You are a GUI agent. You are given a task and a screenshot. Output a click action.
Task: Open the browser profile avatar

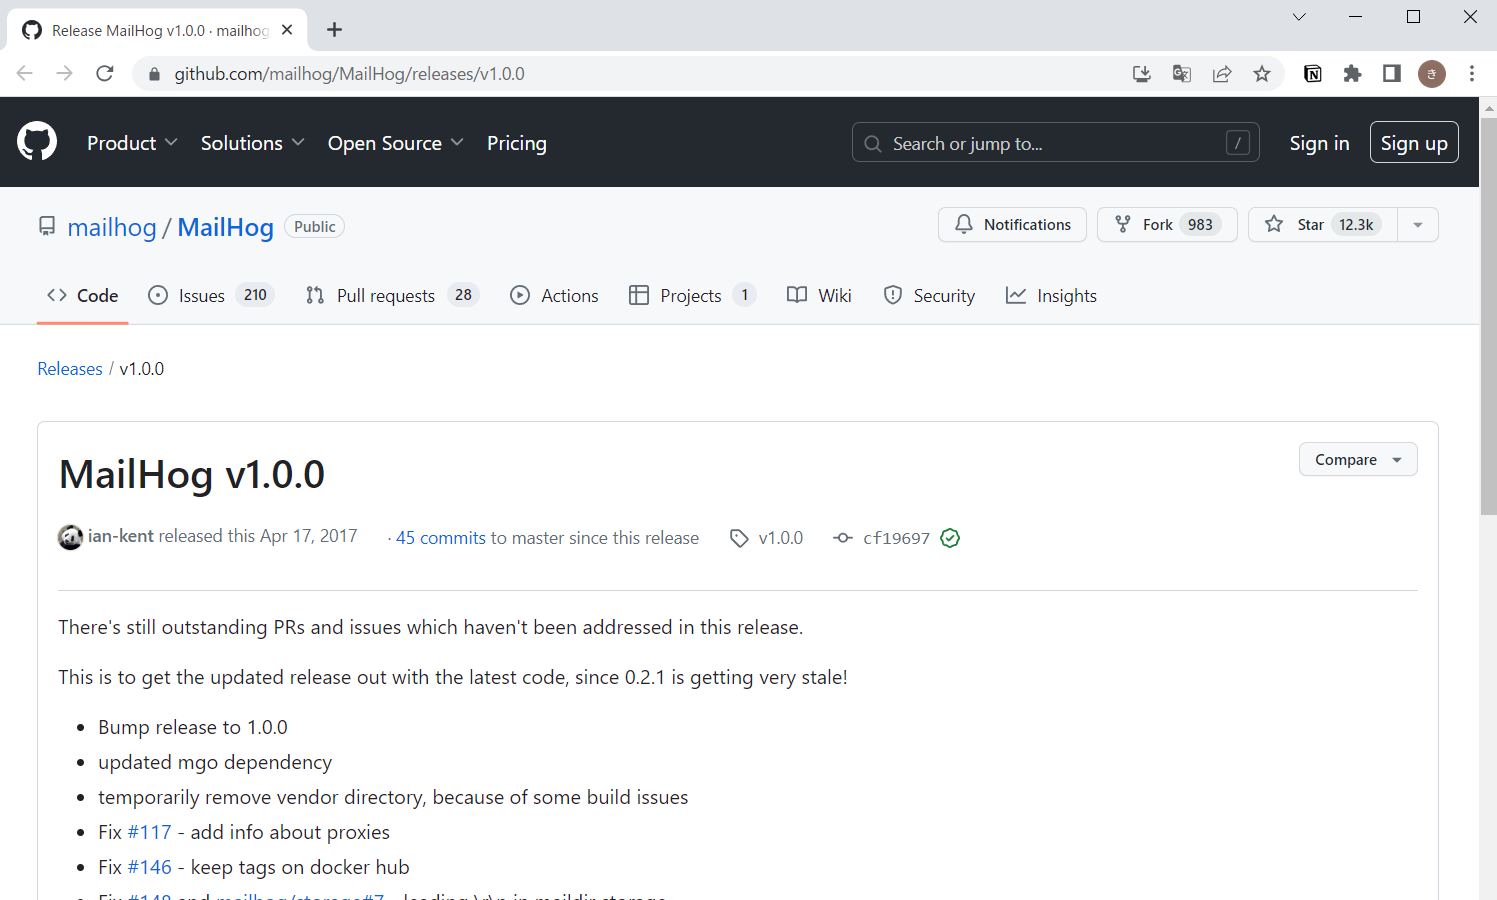[1432, 73]
